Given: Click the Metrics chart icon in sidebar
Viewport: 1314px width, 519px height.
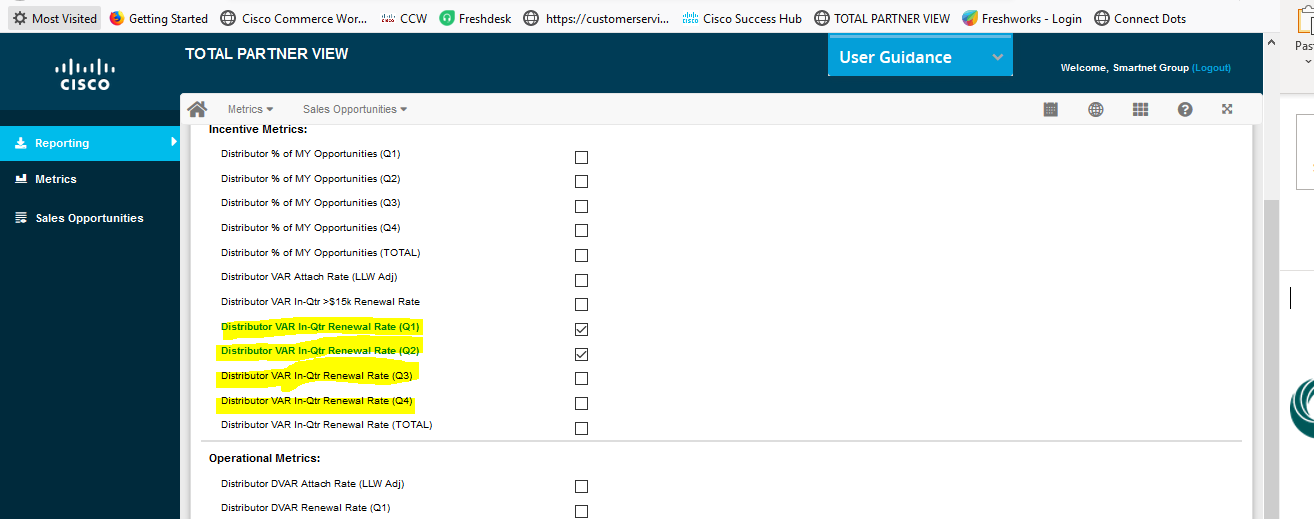Looking at the screenshot, I should 21,179.
